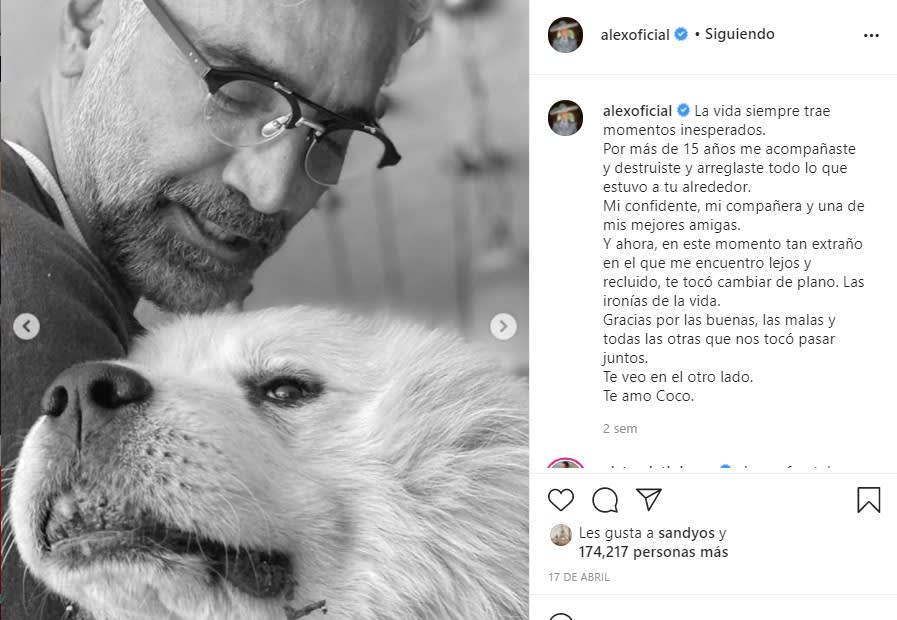Viewport: 897px width, 620px height.
Task: Go to next photo with right arrow
Action: pyautogui.click(x=503, y=326)
